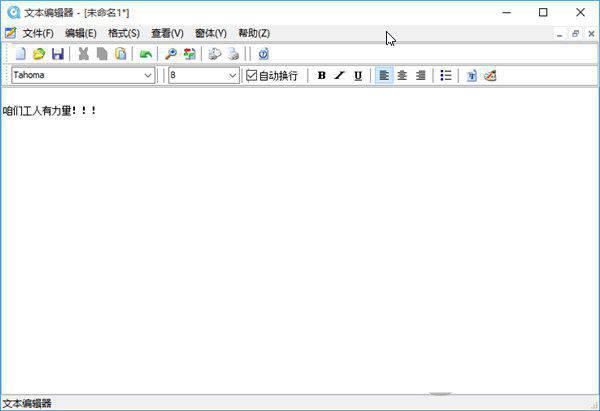Image resolution: width=600 pixels, height=411 pixels.
Task: Click the text 咱们工人有力量!!!
Action: [x=49, y=111]
